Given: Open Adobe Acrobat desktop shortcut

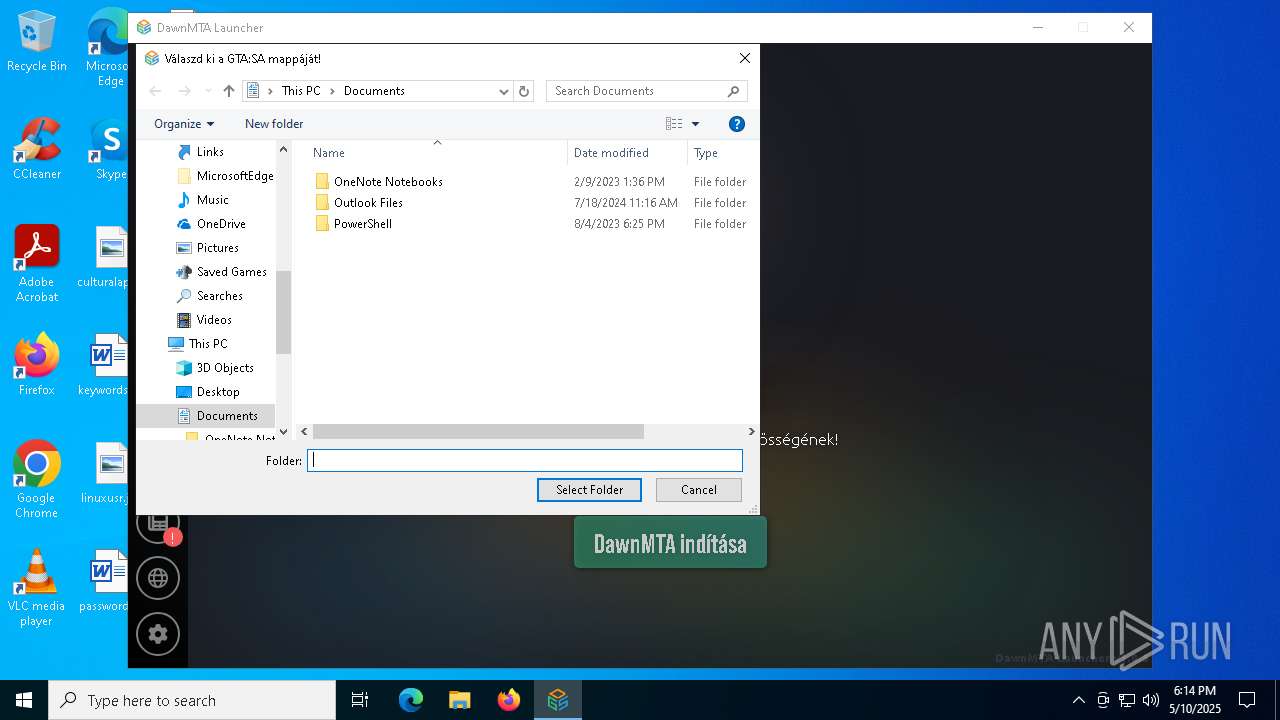Looking at the screenshot, I should tap(37, 264).
